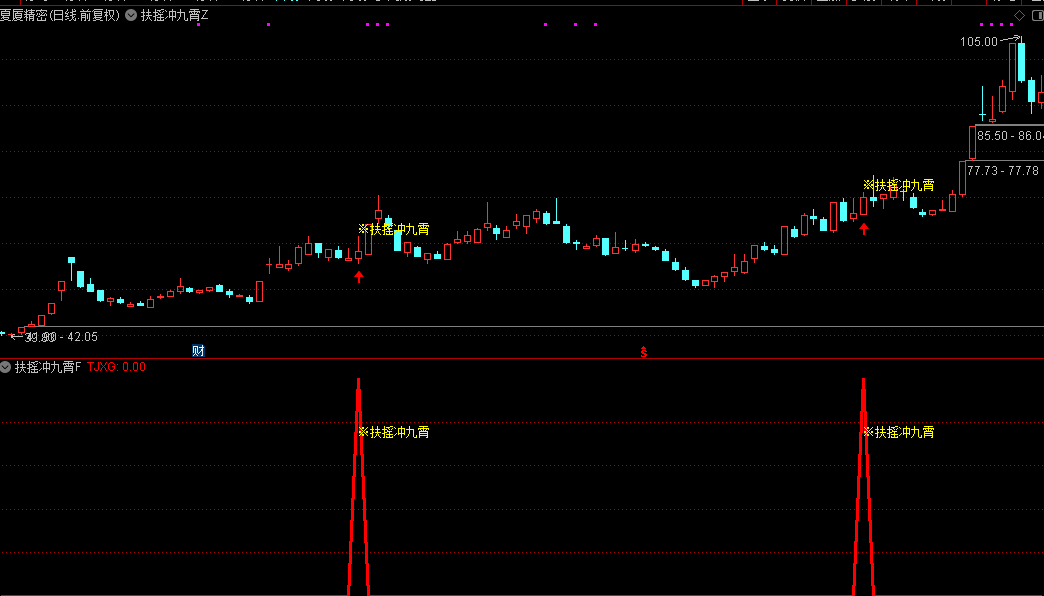This screenshot has height=596, width=1044.
Task: Click the first red buy arrow below the candles
Action: [359, 277]
